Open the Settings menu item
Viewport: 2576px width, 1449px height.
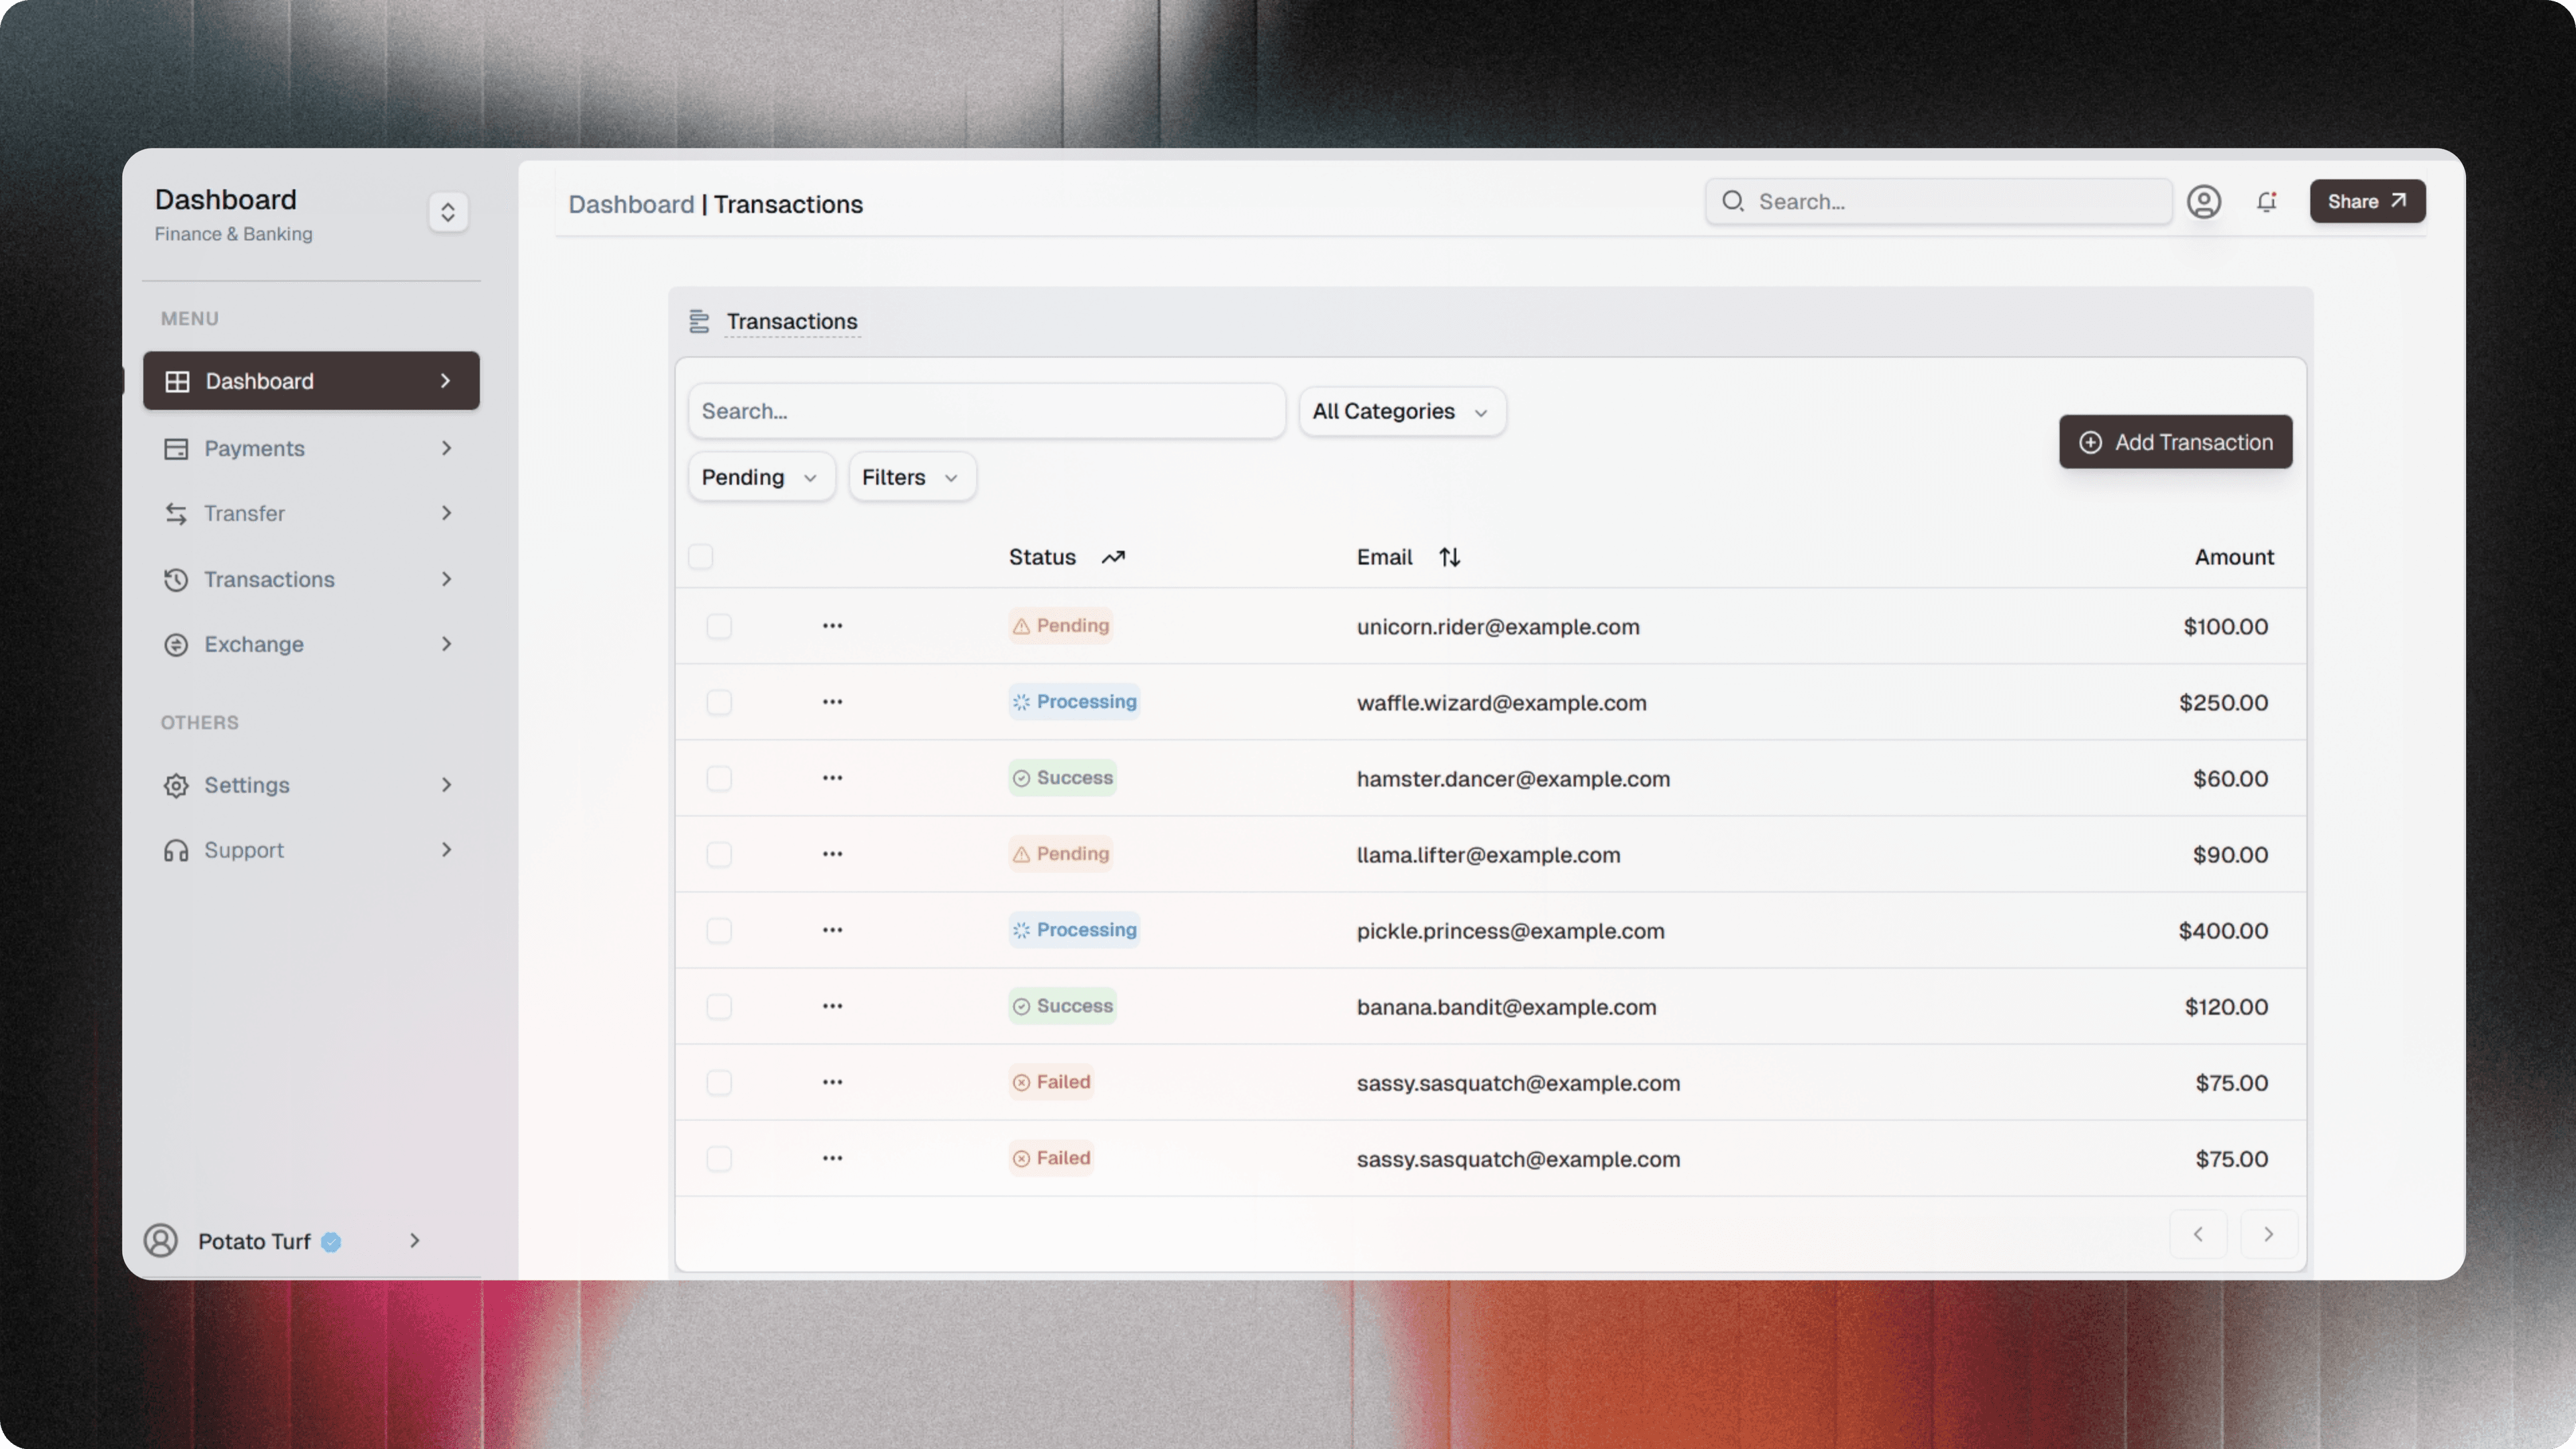click(x=247, y=785)
